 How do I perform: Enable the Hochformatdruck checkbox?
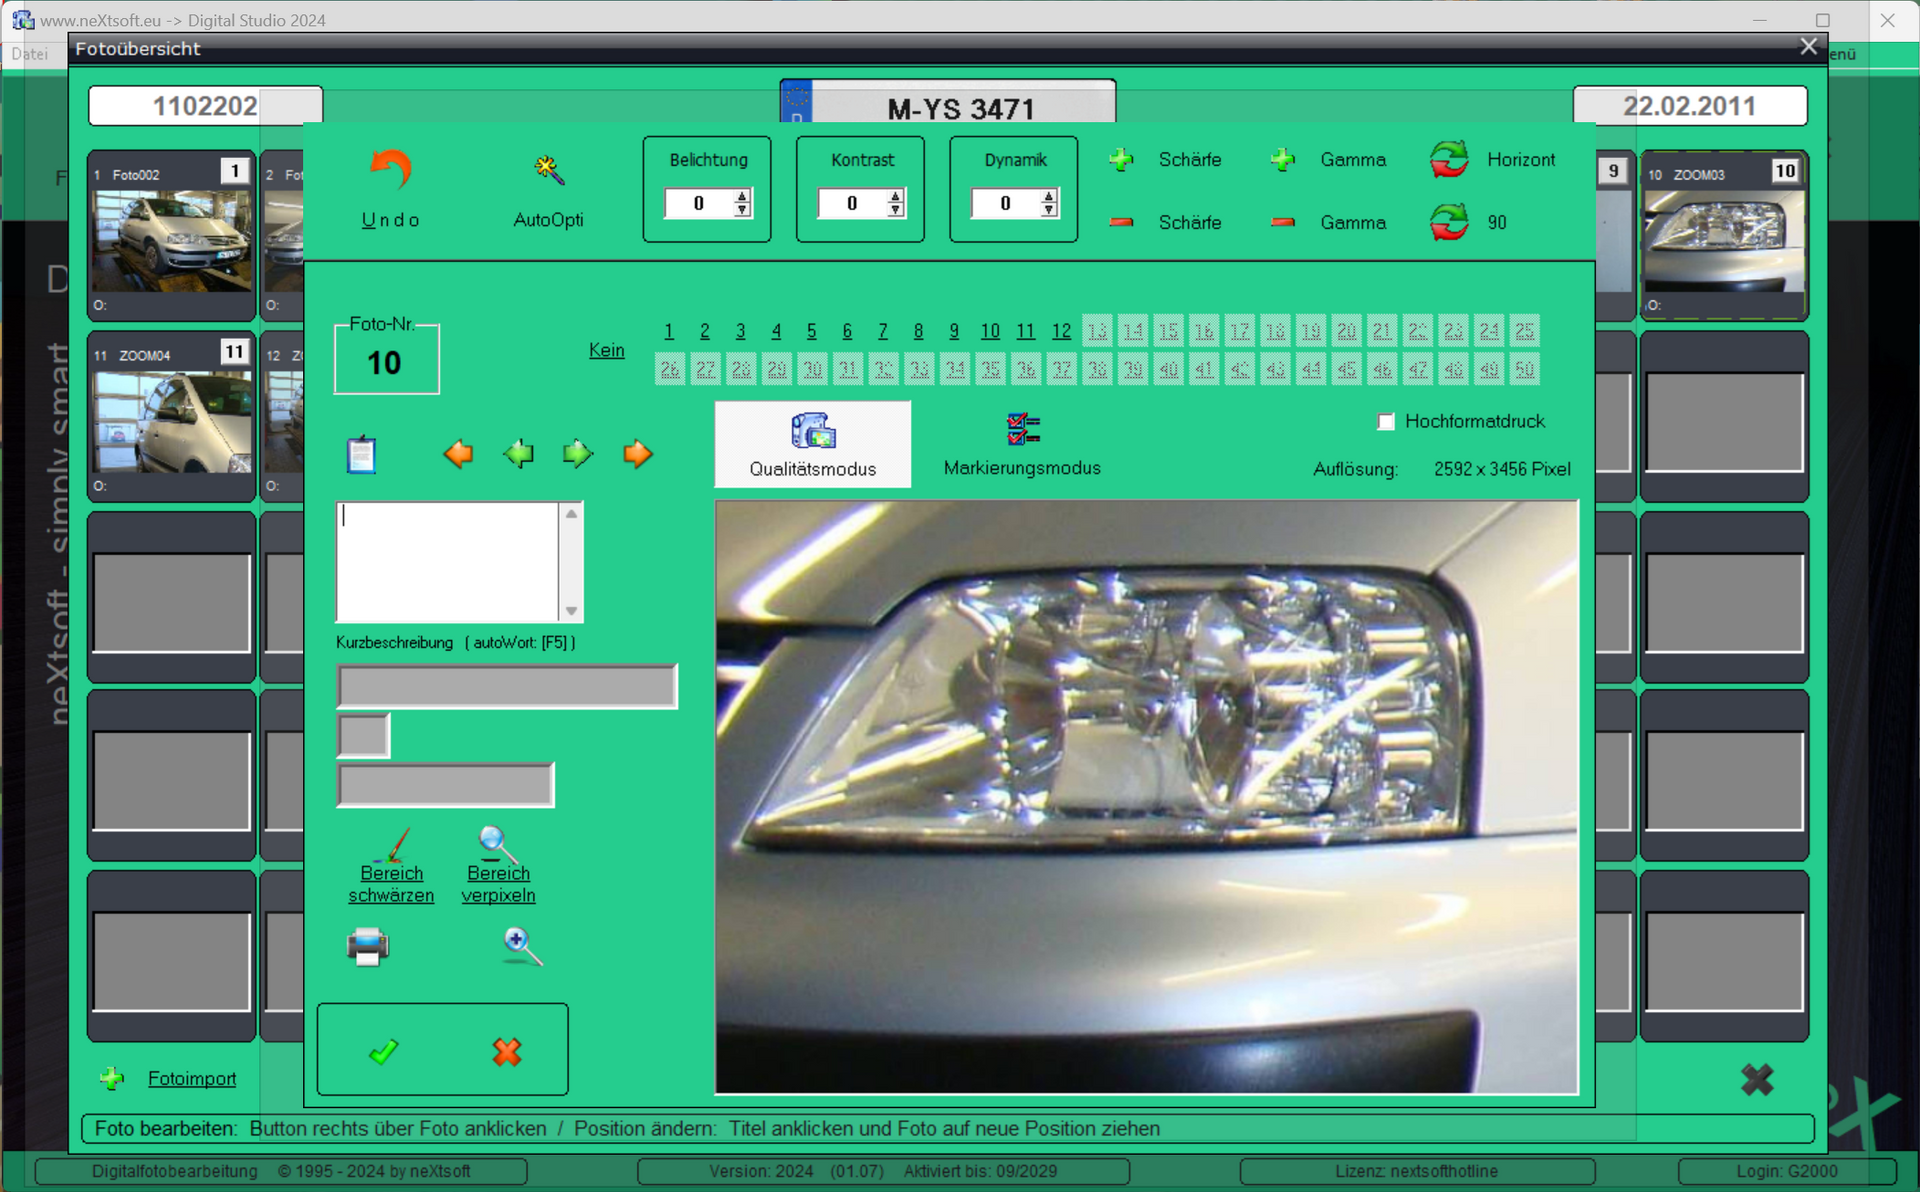(1386, 421)
